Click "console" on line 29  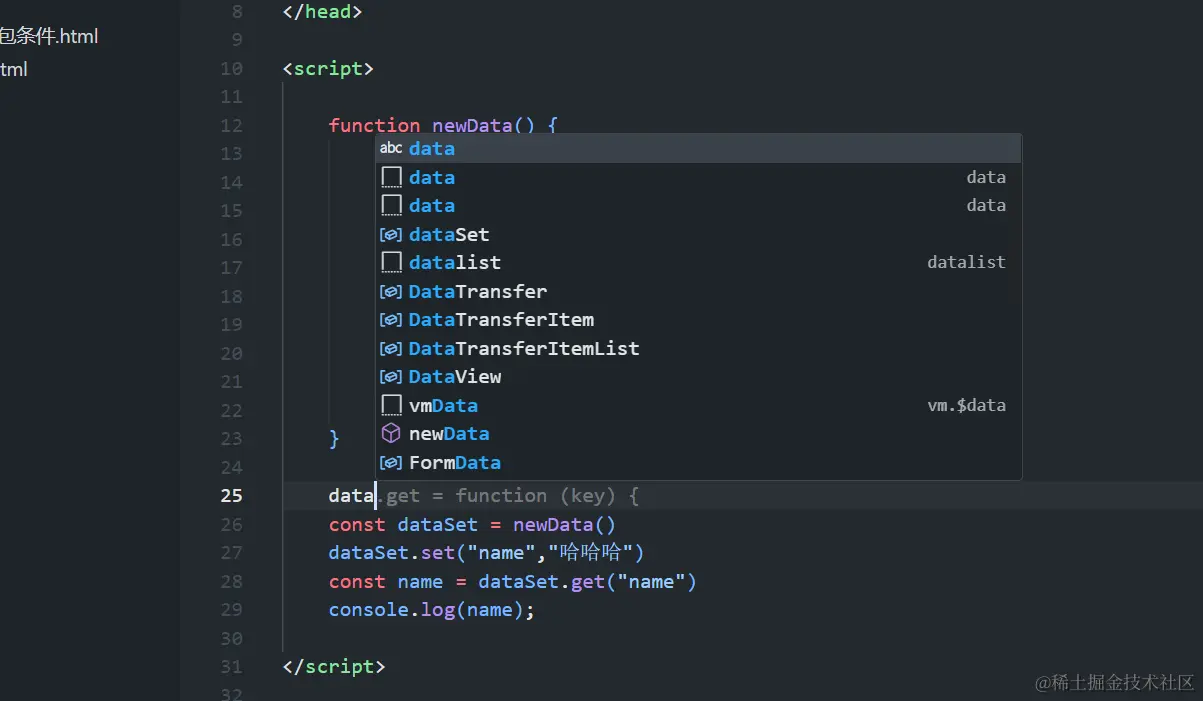[x=369, y=609]
